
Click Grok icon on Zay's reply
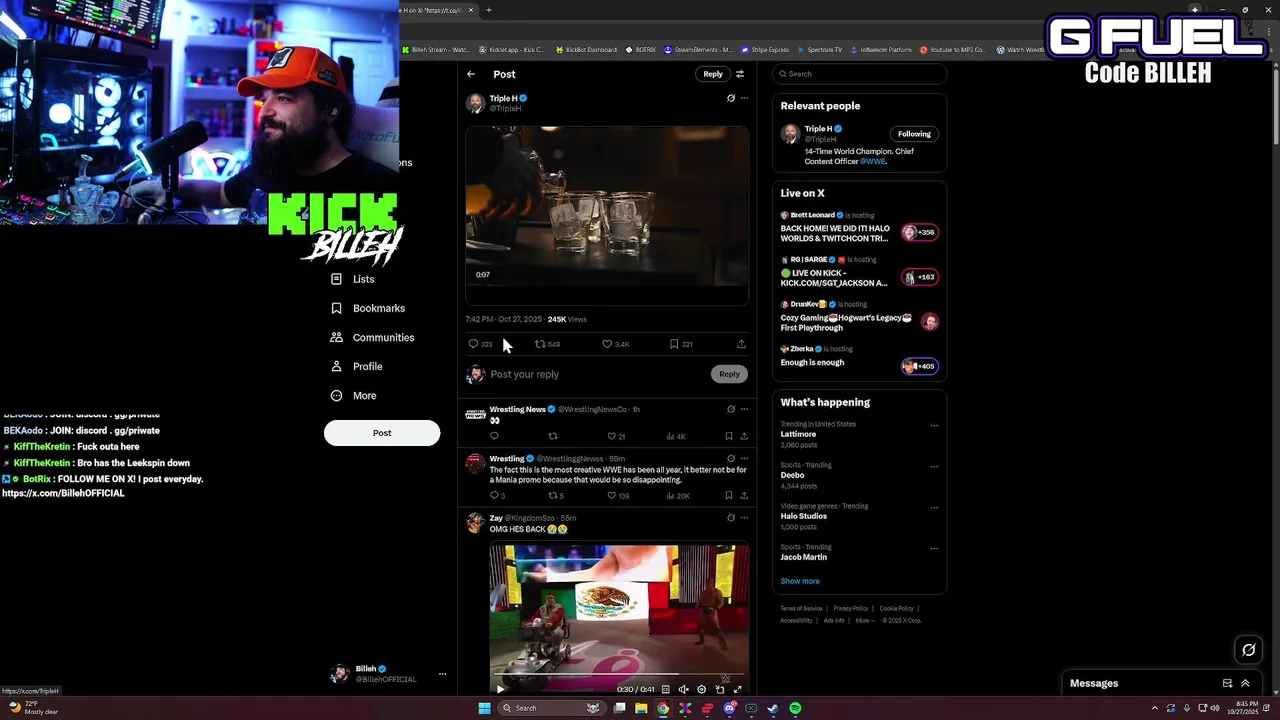click(731, 518)
